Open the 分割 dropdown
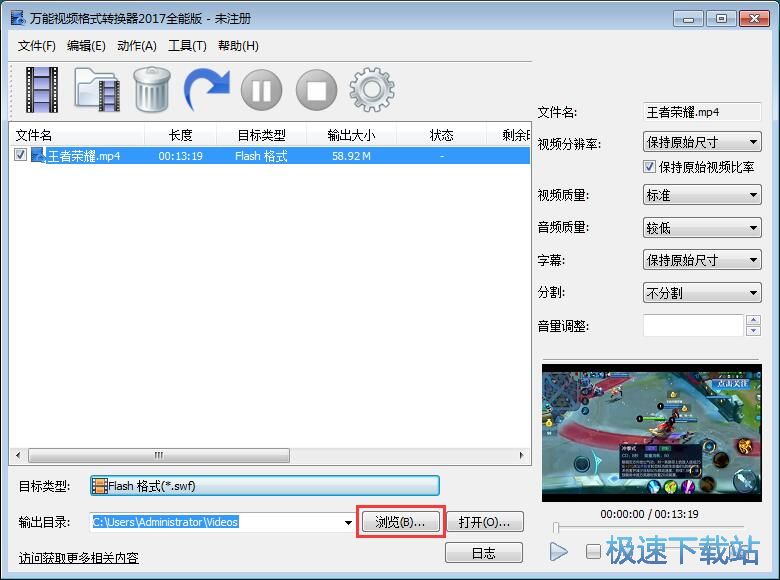The width and height of the screenshot is (780, 580). coord(702,292)
